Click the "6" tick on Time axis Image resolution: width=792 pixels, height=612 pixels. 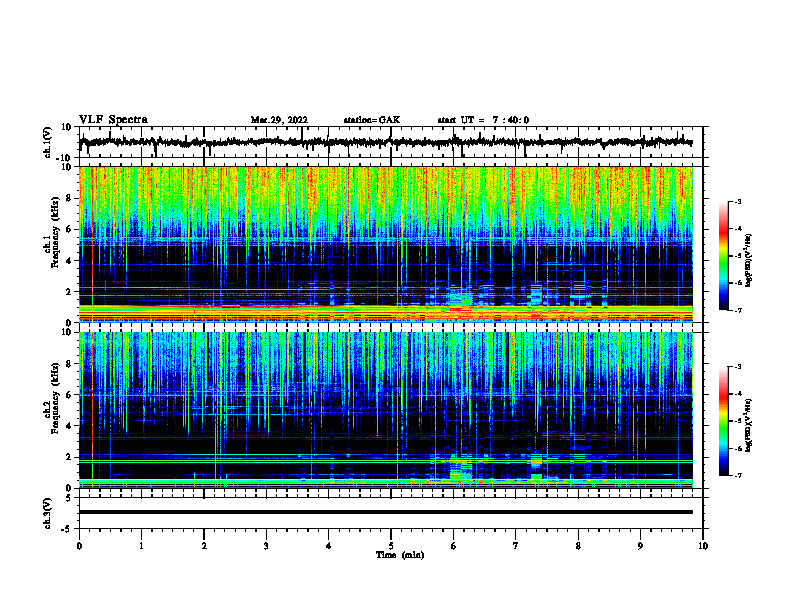(x=454, y=546)
